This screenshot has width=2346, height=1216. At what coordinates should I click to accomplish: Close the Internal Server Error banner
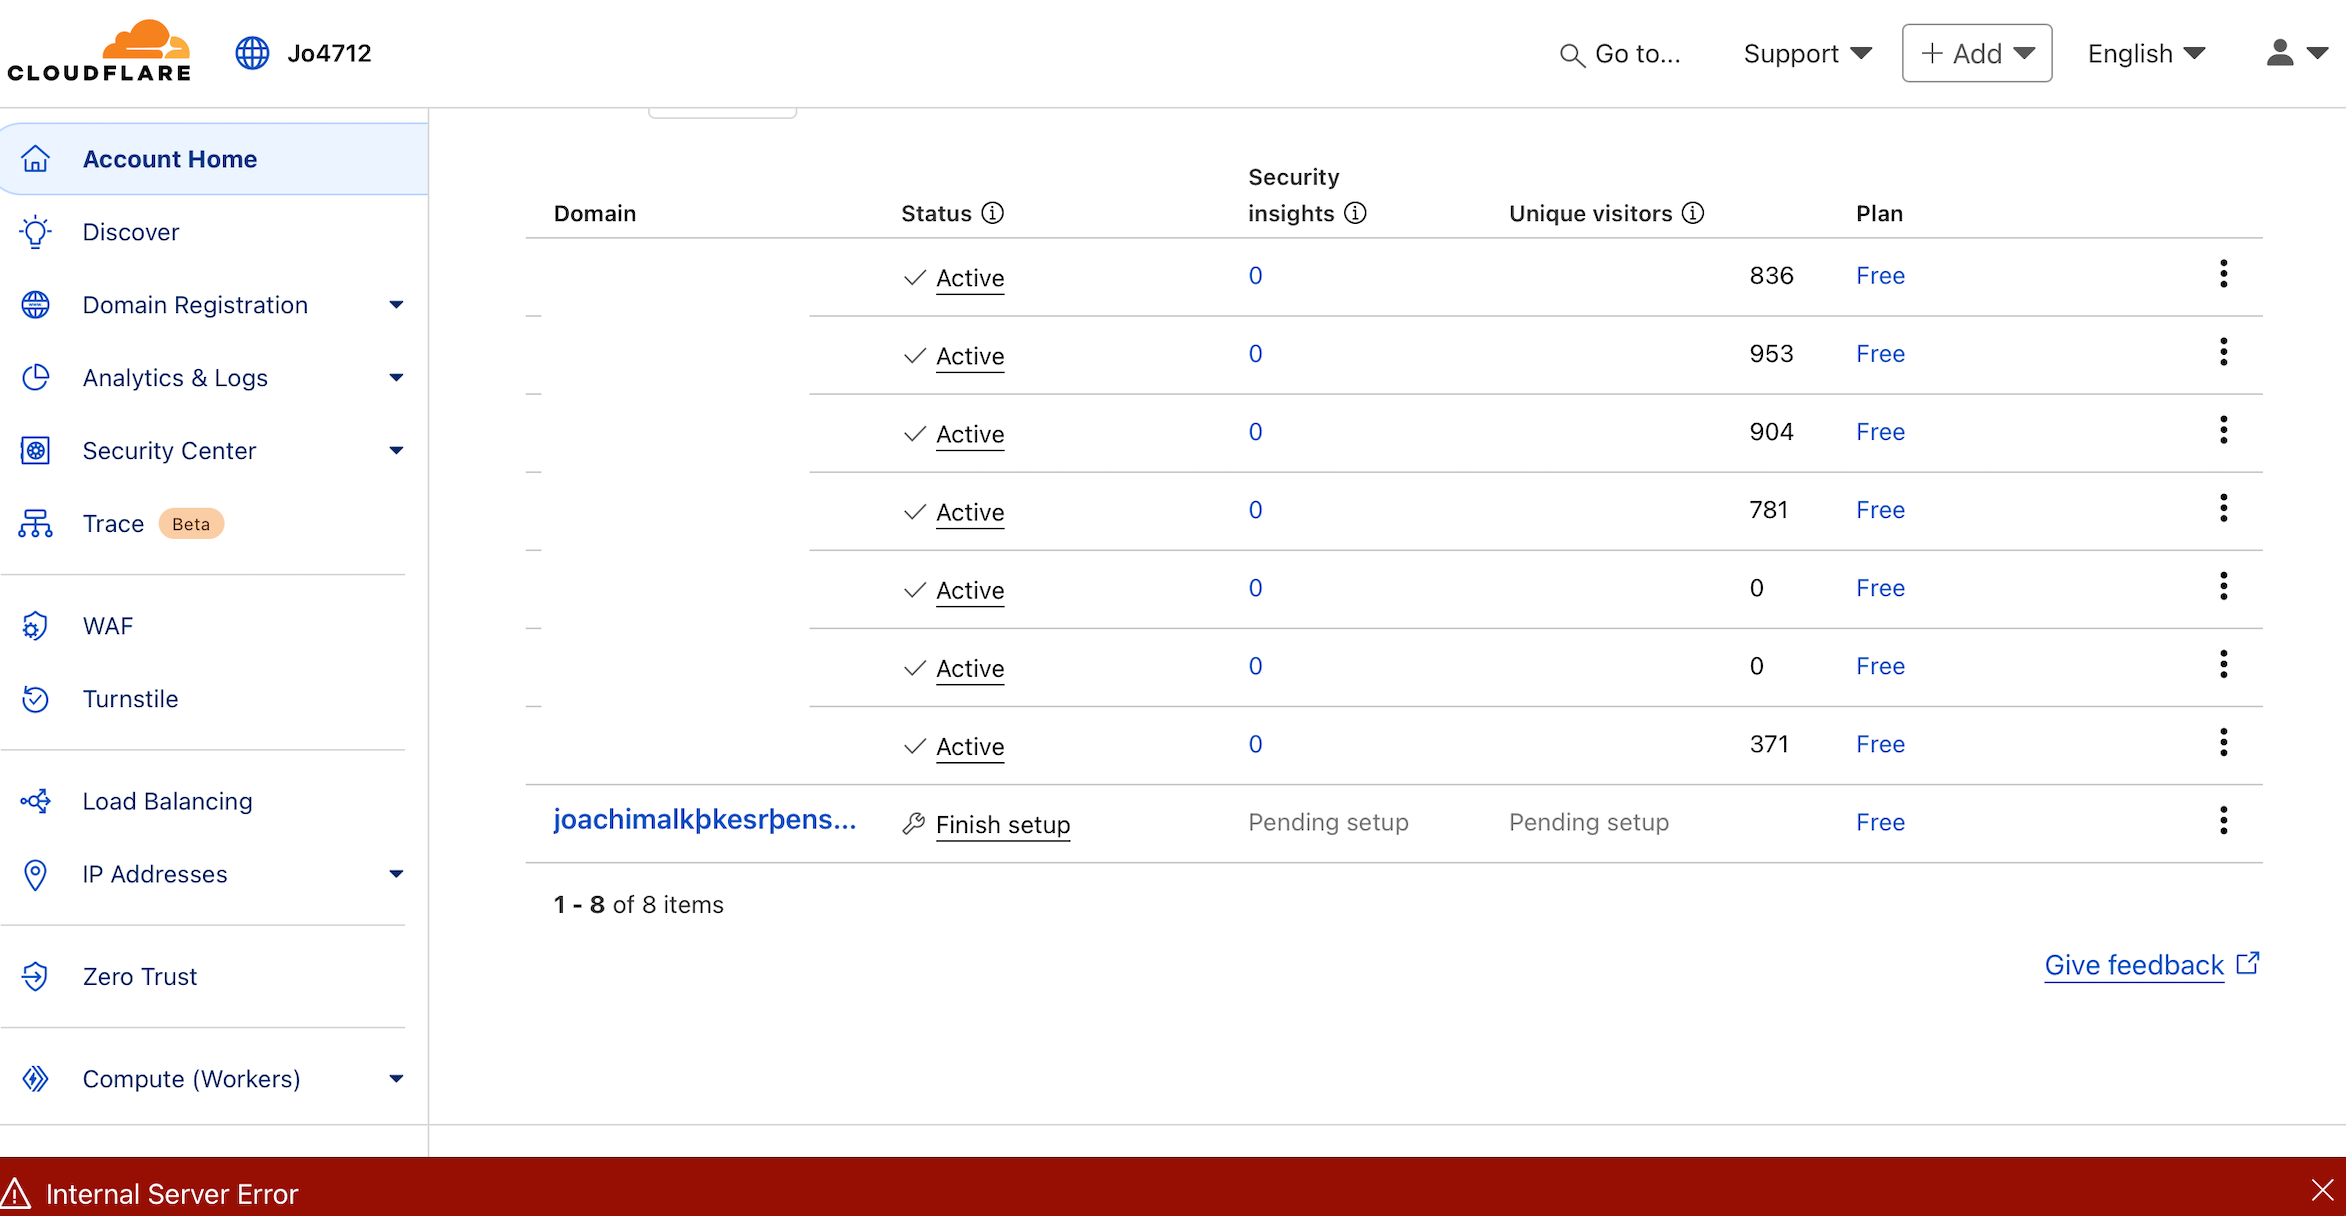(x=2322, y=1190)
